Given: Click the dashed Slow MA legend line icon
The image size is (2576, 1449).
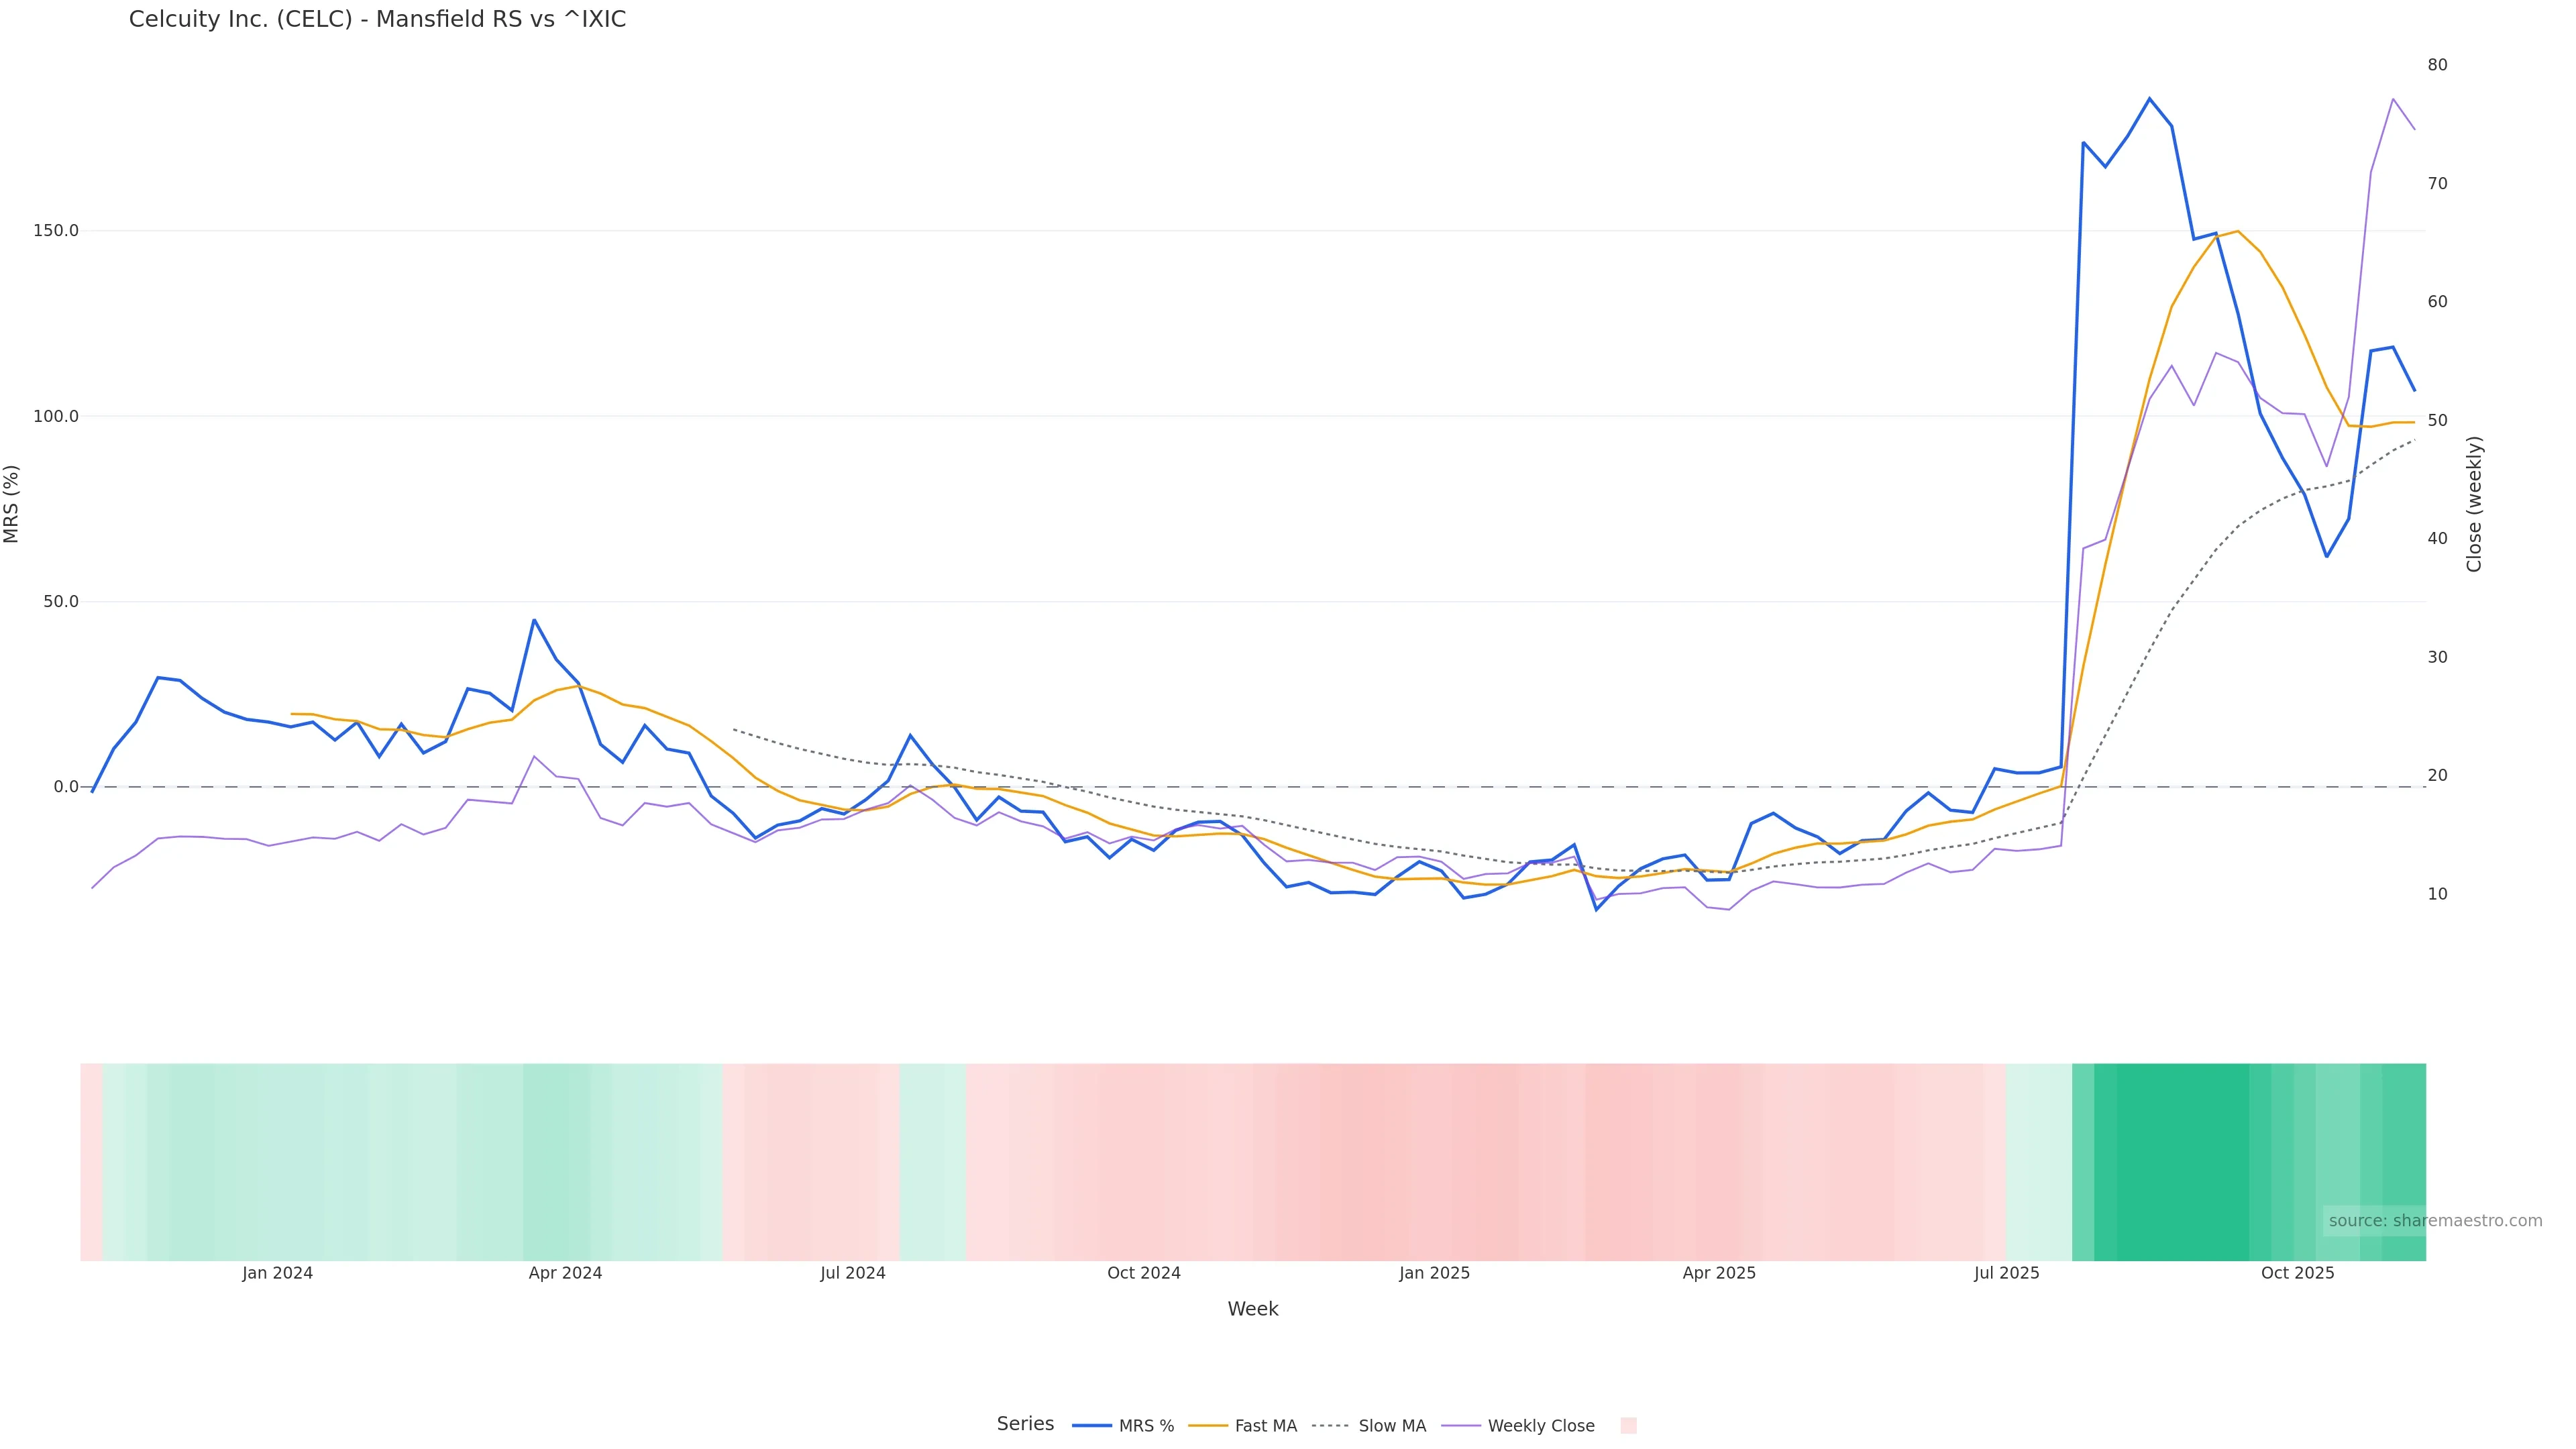Looking at the screenshot, I should [1330, 1426].
